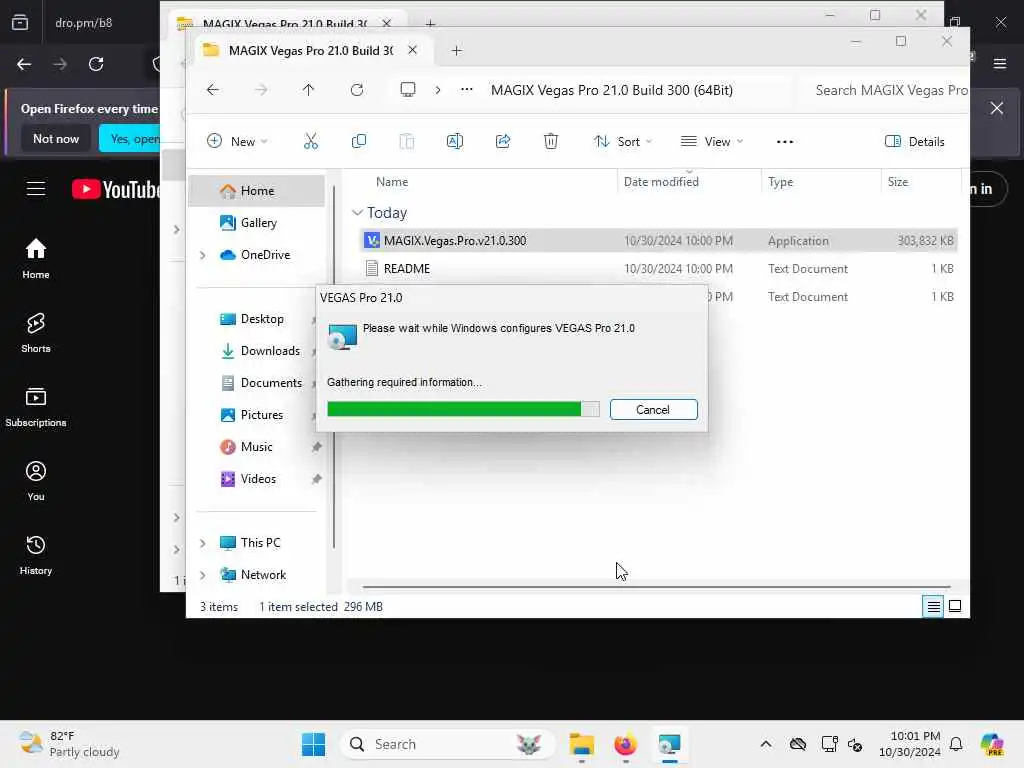Open YouTube History in the sidebar

[x=36, y=554]
